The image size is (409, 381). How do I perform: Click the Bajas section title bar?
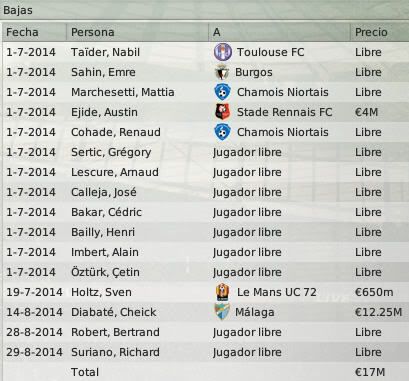point(205,10)
